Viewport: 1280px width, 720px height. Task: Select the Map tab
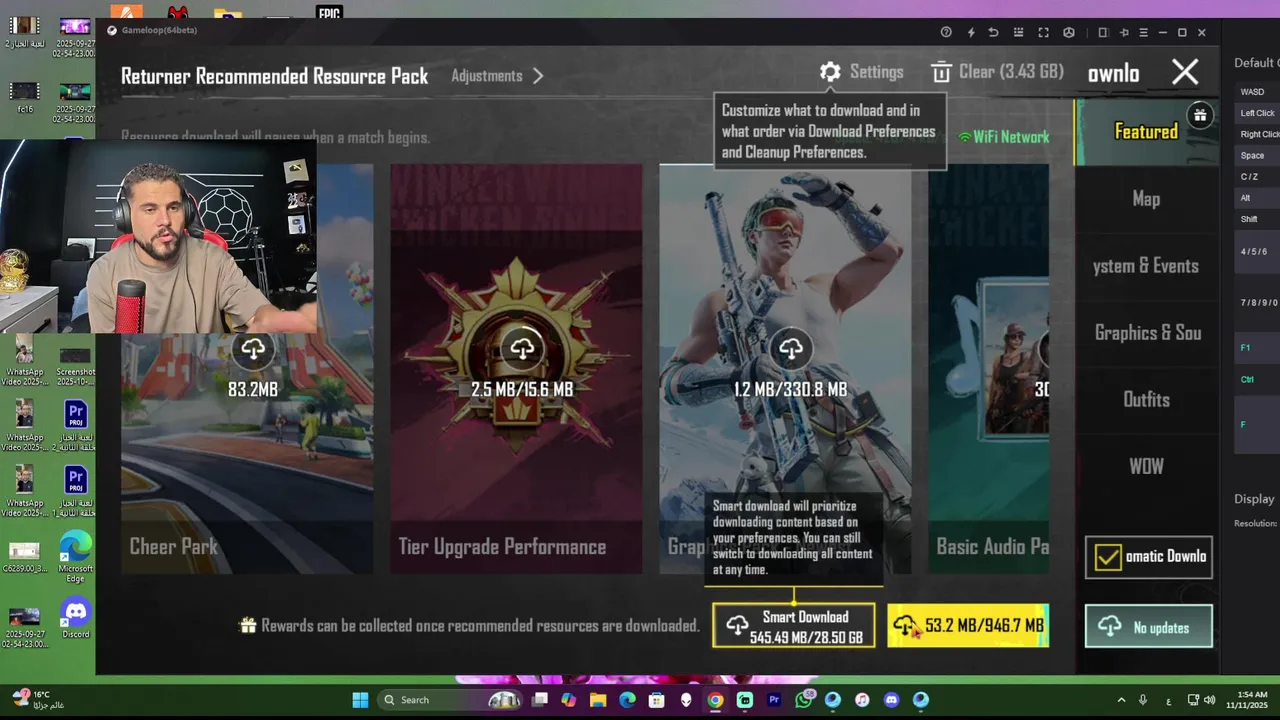click(x=1146, y=199)
